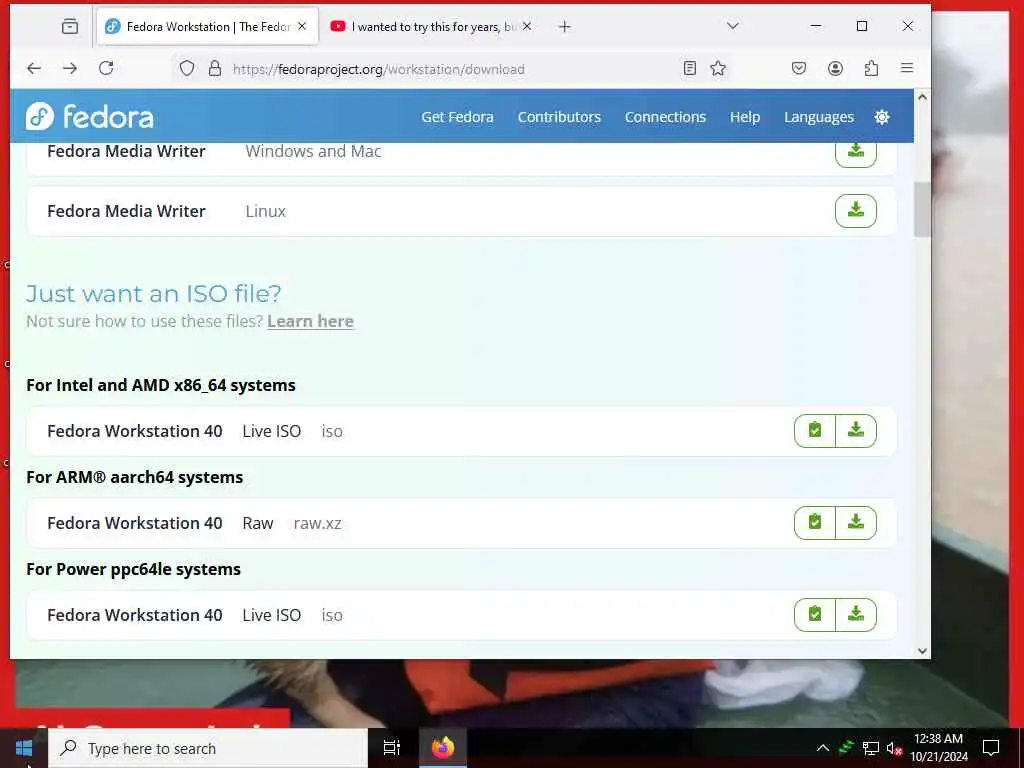The width and height of the screenshot is (1024, 768).
Task: Show hidden system tray icons
Action: pos(823,748)
